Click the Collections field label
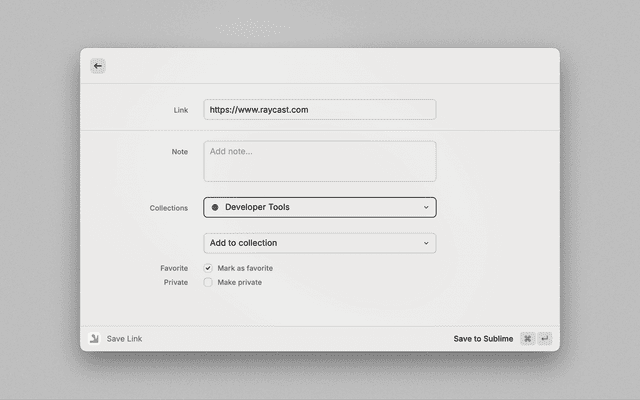The image size is (640, 400). coord(169,208)
